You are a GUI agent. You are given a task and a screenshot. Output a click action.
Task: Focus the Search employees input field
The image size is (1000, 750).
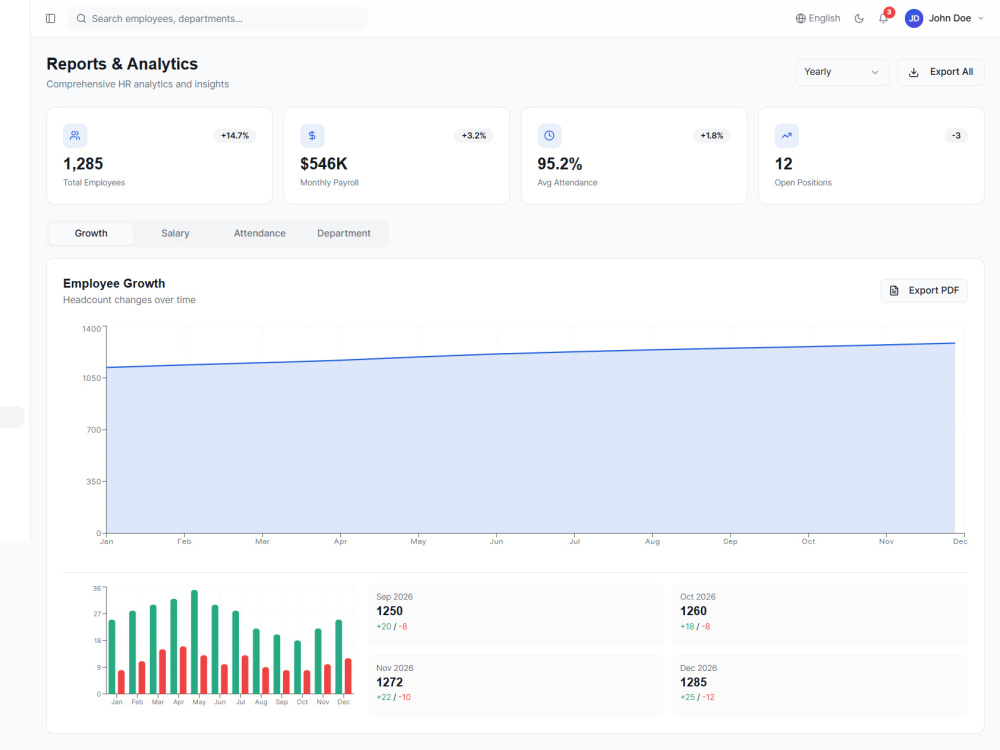(217, 18)
